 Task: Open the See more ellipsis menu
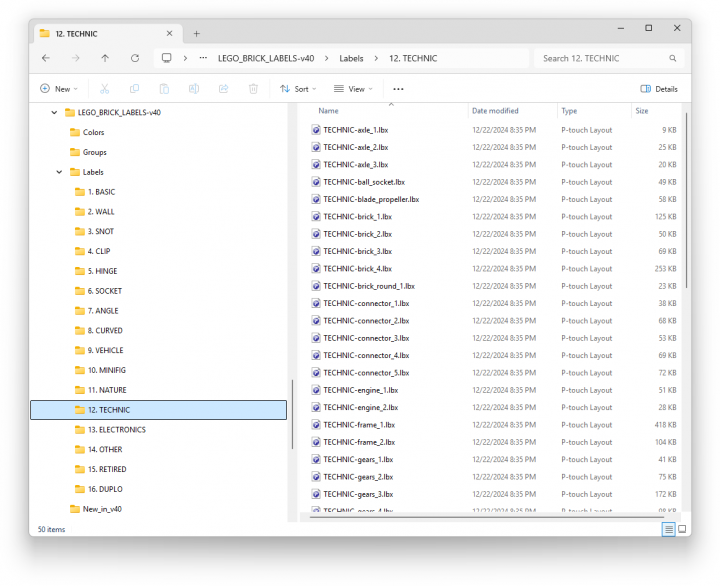[398, 89]
